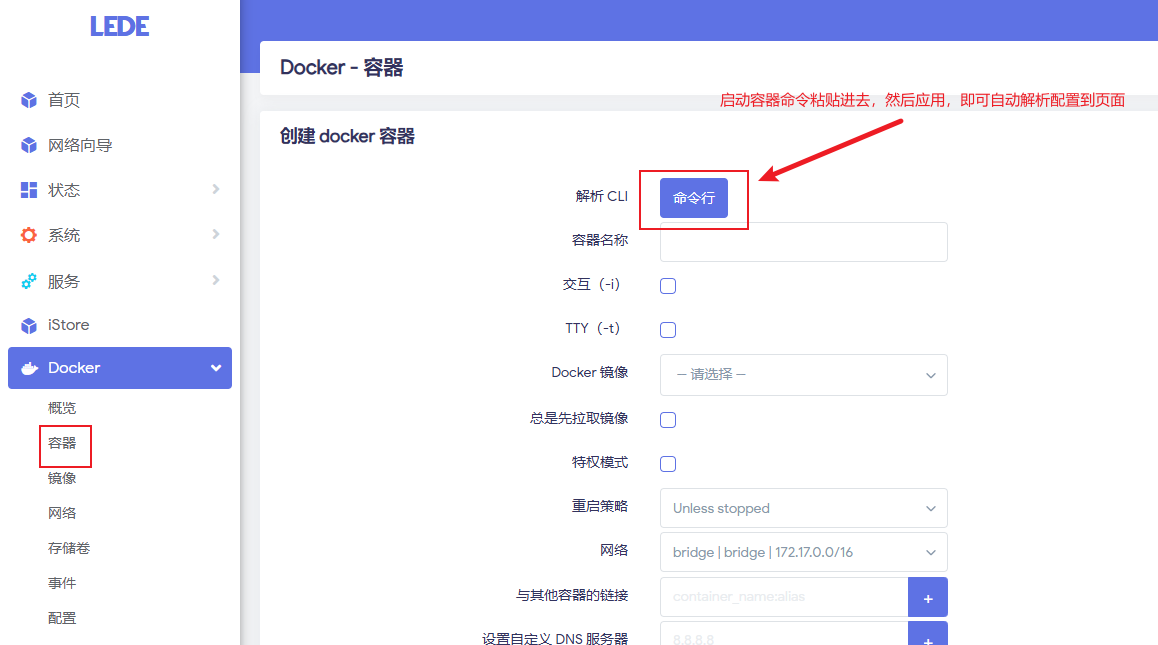Click the 首页 home cube icon
Image resolution: width=1158 pixels, height=645 pixels.
(29, 100)
